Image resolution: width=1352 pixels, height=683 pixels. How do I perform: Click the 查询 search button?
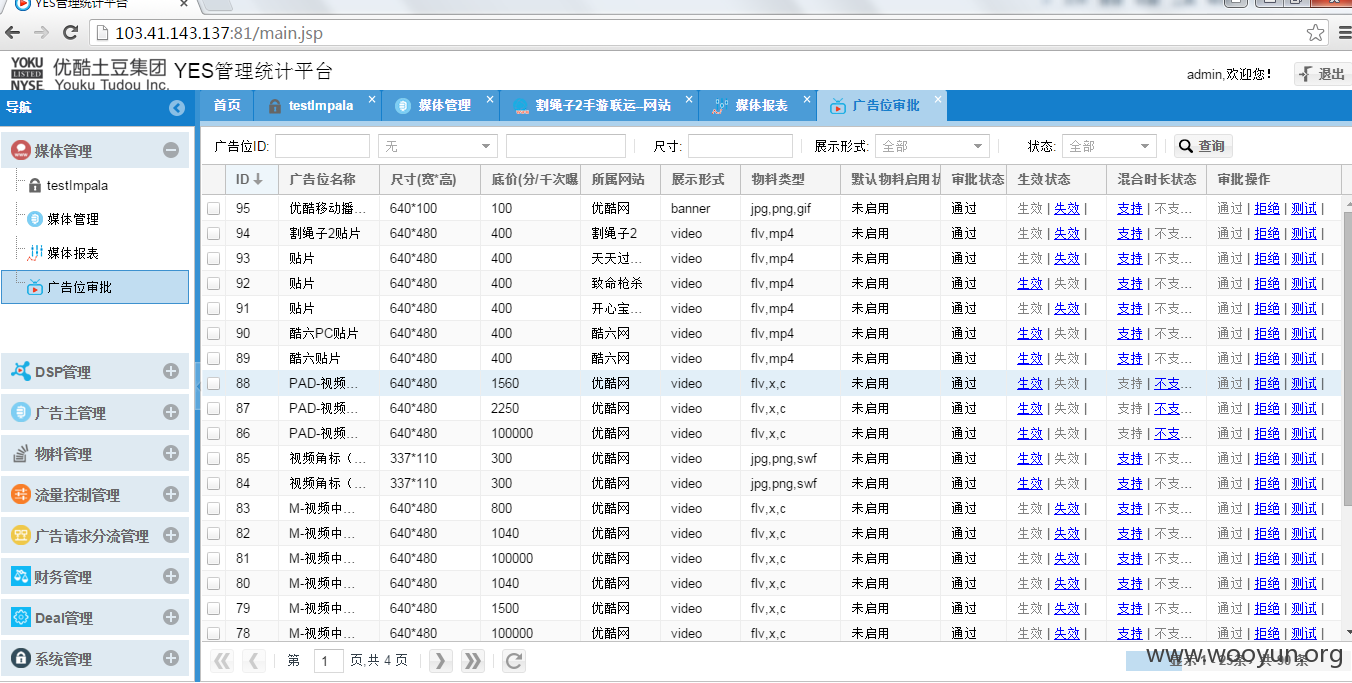[1202, 146]
